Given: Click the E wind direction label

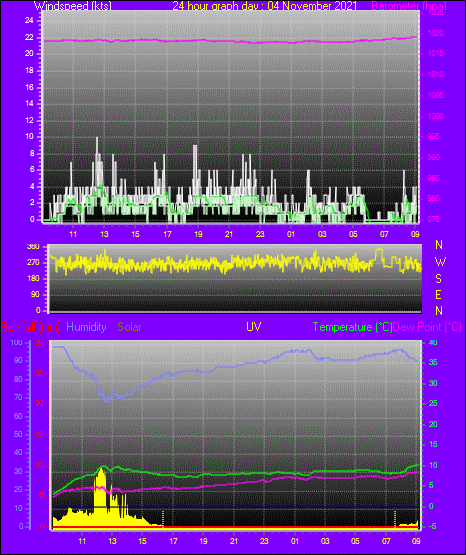Looking at the screenshot, I should 438,294.
